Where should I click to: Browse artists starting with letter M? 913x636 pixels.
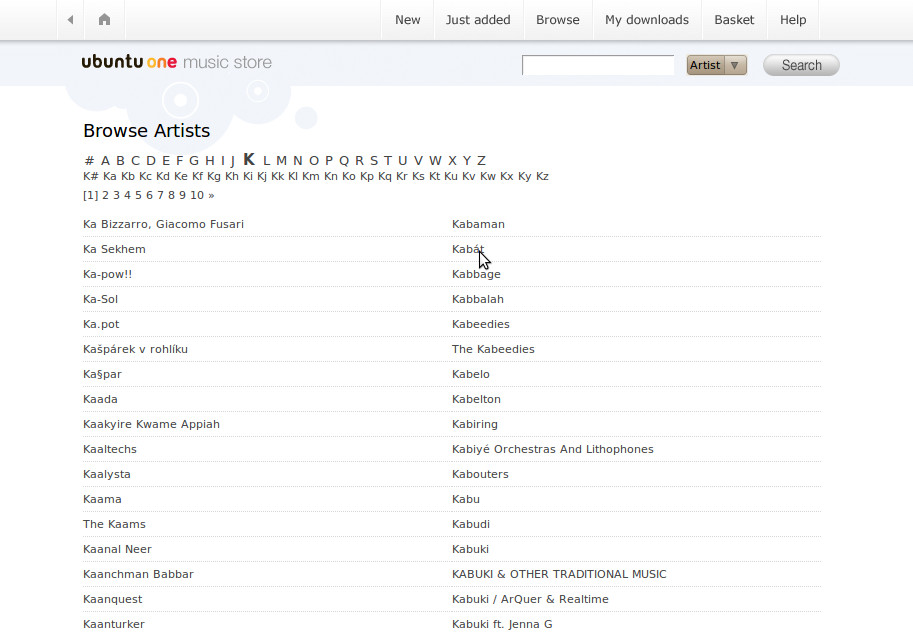pos(281,161)
